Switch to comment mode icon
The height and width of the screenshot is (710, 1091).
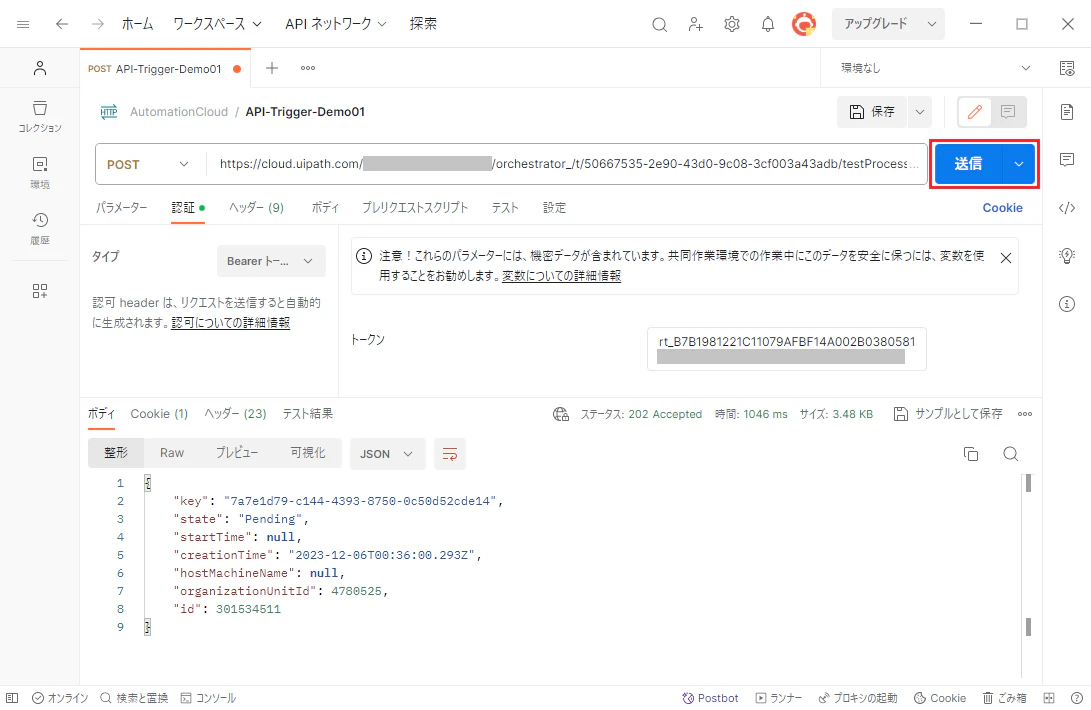pyautogui.click(x=1008, y=111)
